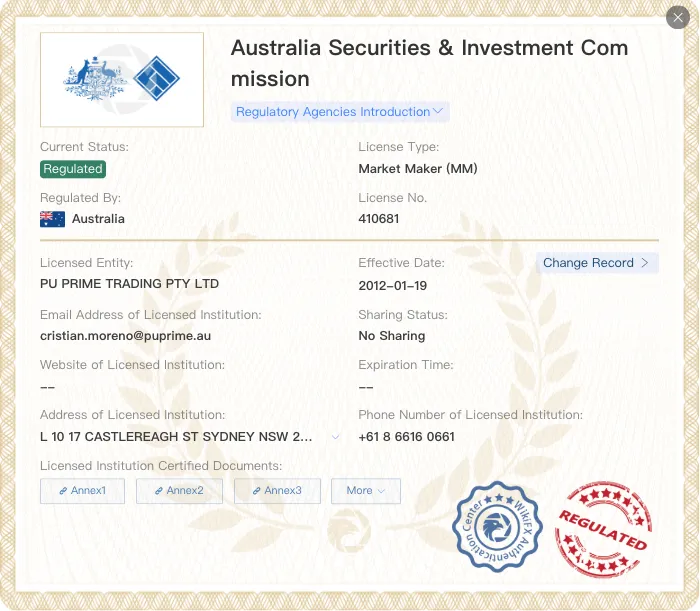Expand the full Castlereagh St address
Screen dimensions: 700x611
click(335, 437)
